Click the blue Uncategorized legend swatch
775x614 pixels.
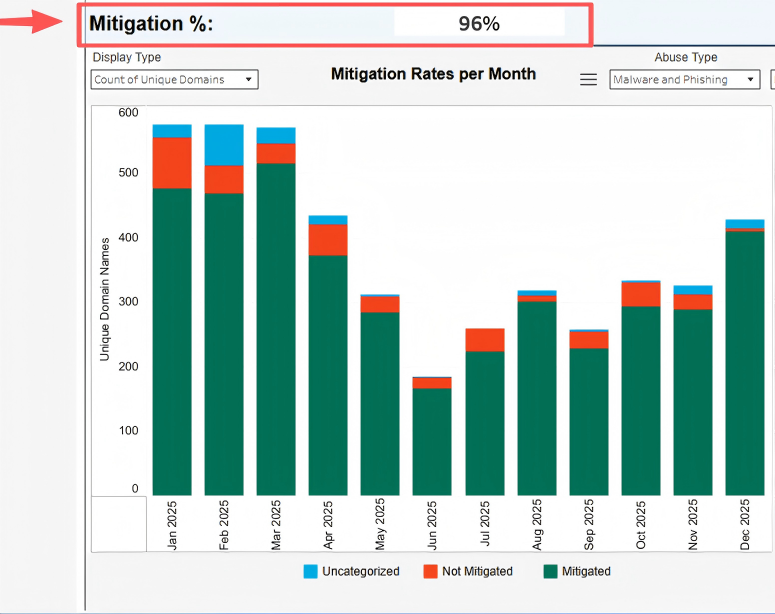point(310,572)
